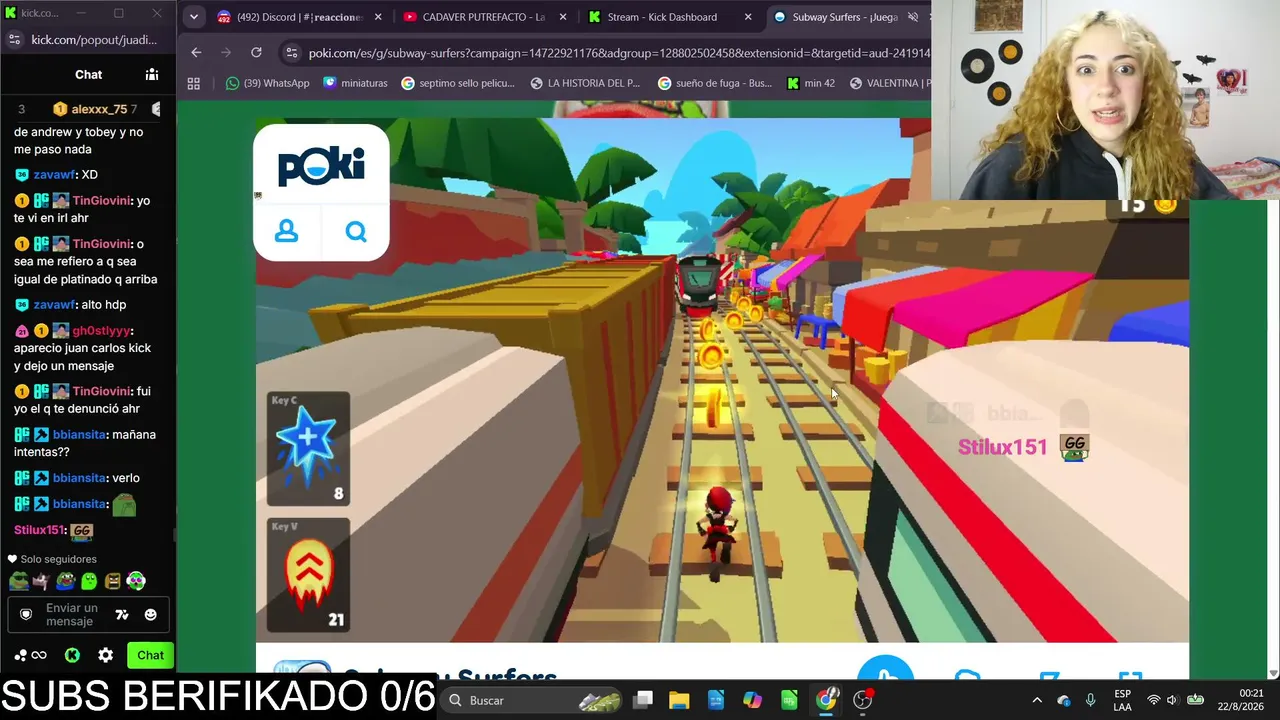Image resolution: width=1280 pixels, height=720 pixels.
Task: Click username Stilux151 in chat list
Action: 39,530
